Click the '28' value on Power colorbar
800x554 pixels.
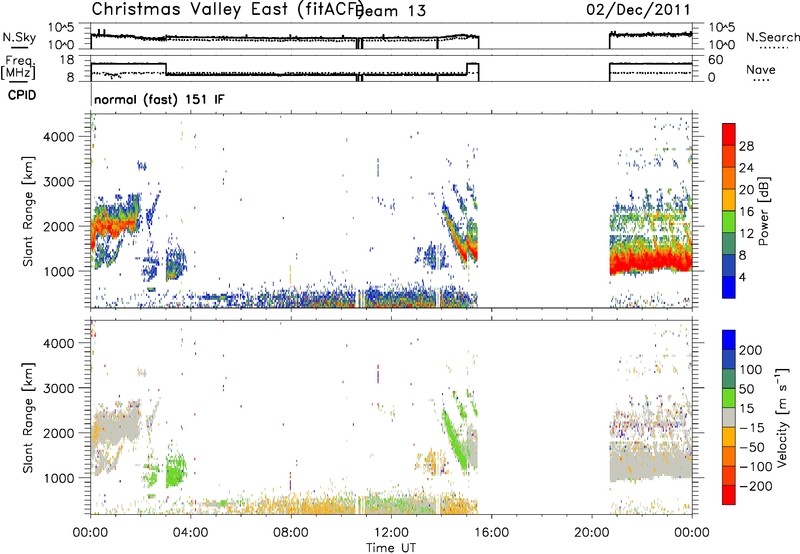coord(746,146)
